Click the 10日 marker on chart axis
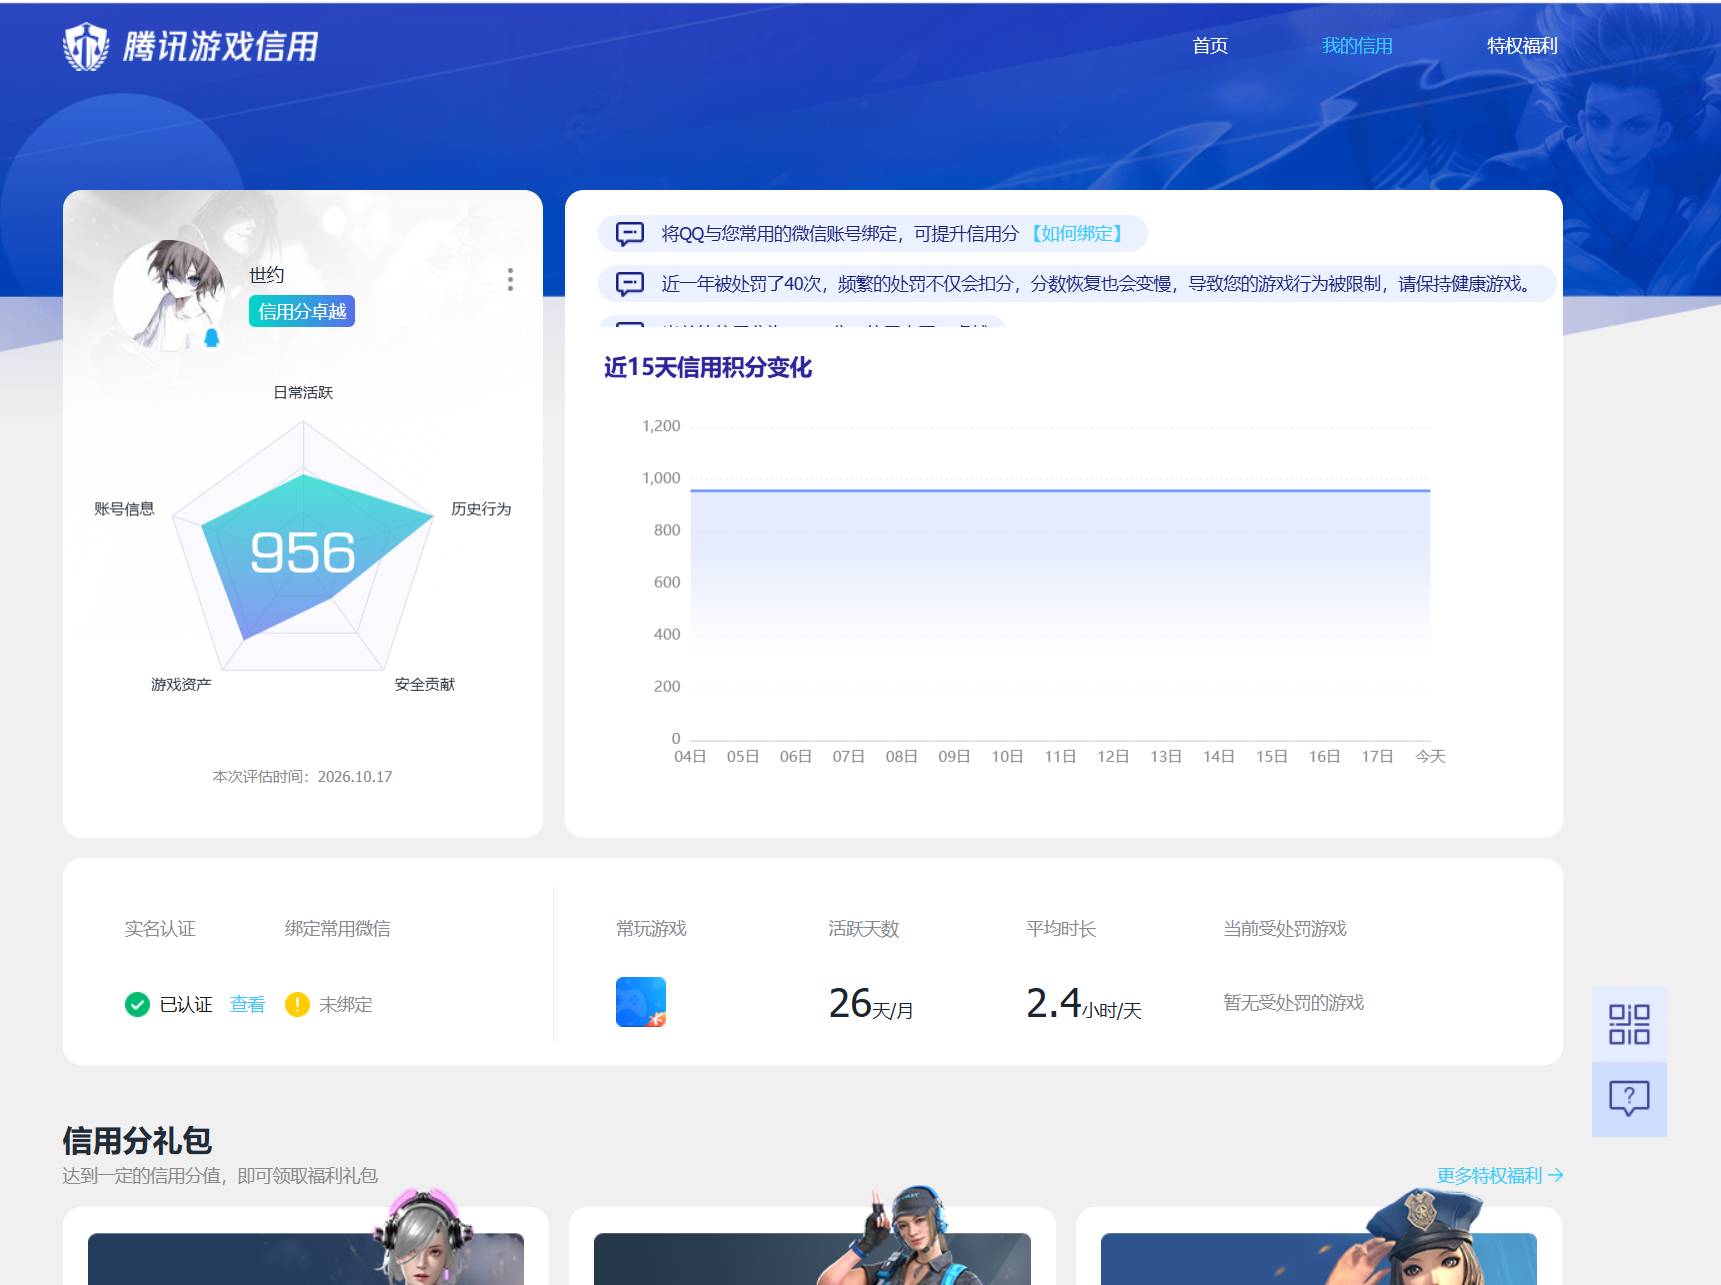 click(x=1007, y=756)
